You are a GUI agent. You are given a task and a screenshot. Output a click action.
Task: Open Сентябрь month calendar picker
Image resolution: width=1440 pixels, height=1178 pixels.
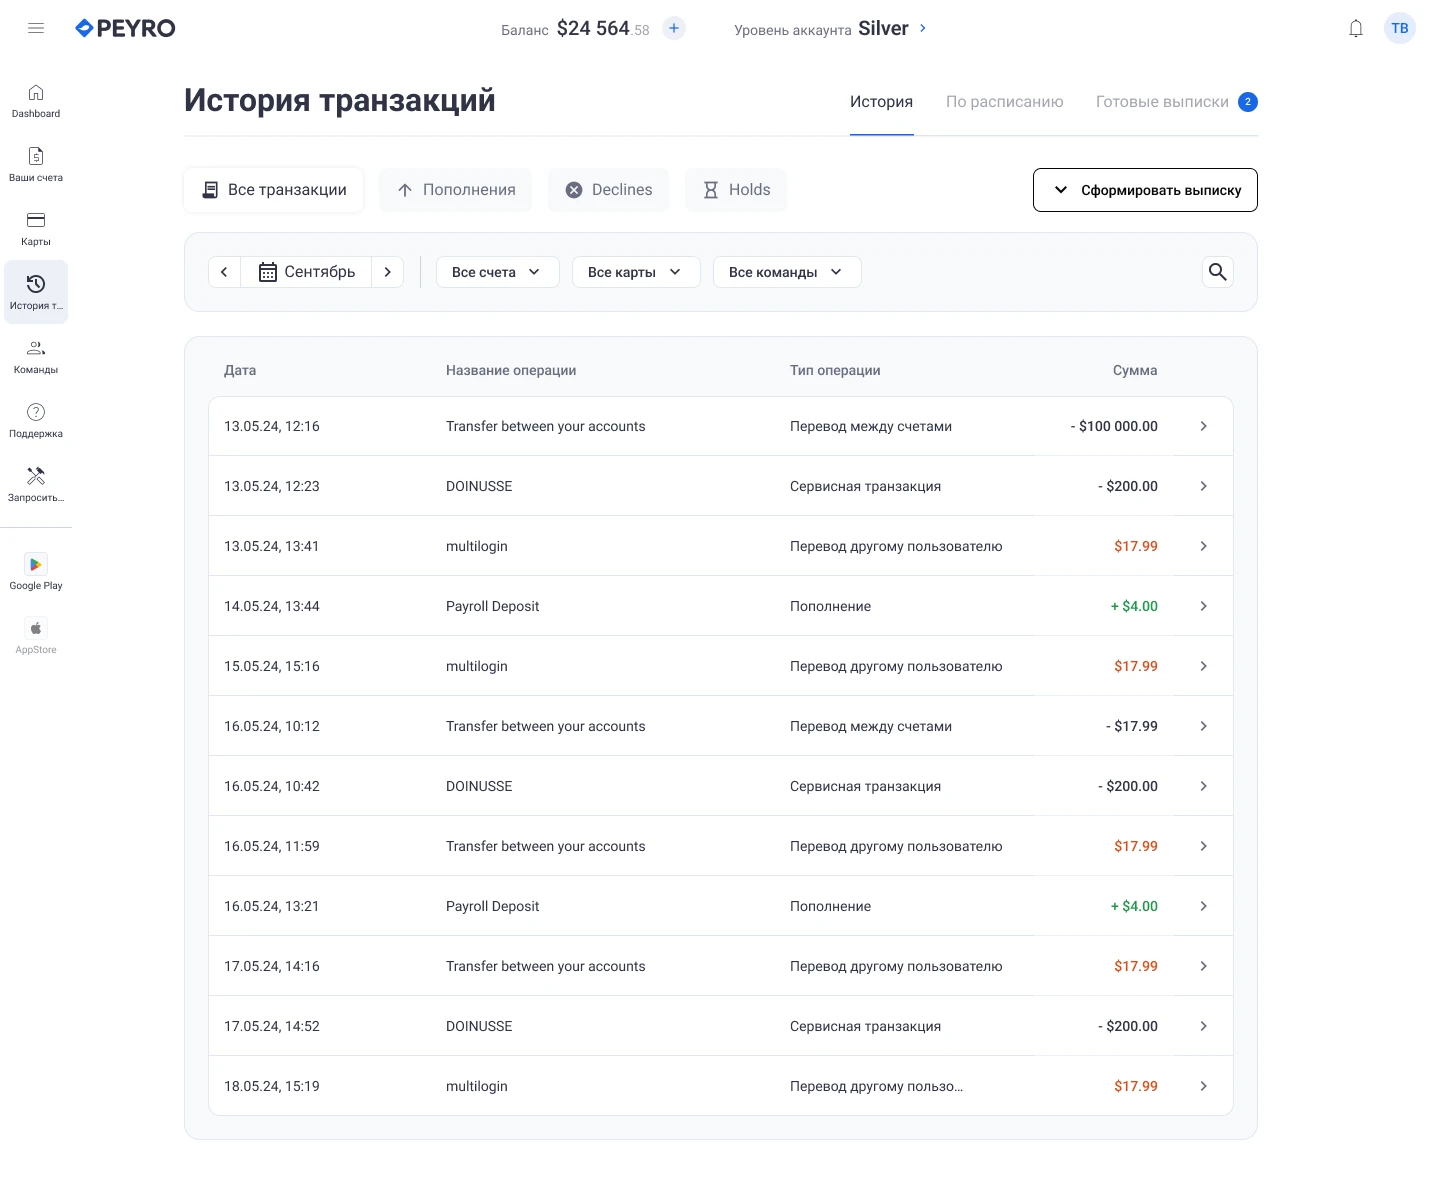(x=306, y=272)
